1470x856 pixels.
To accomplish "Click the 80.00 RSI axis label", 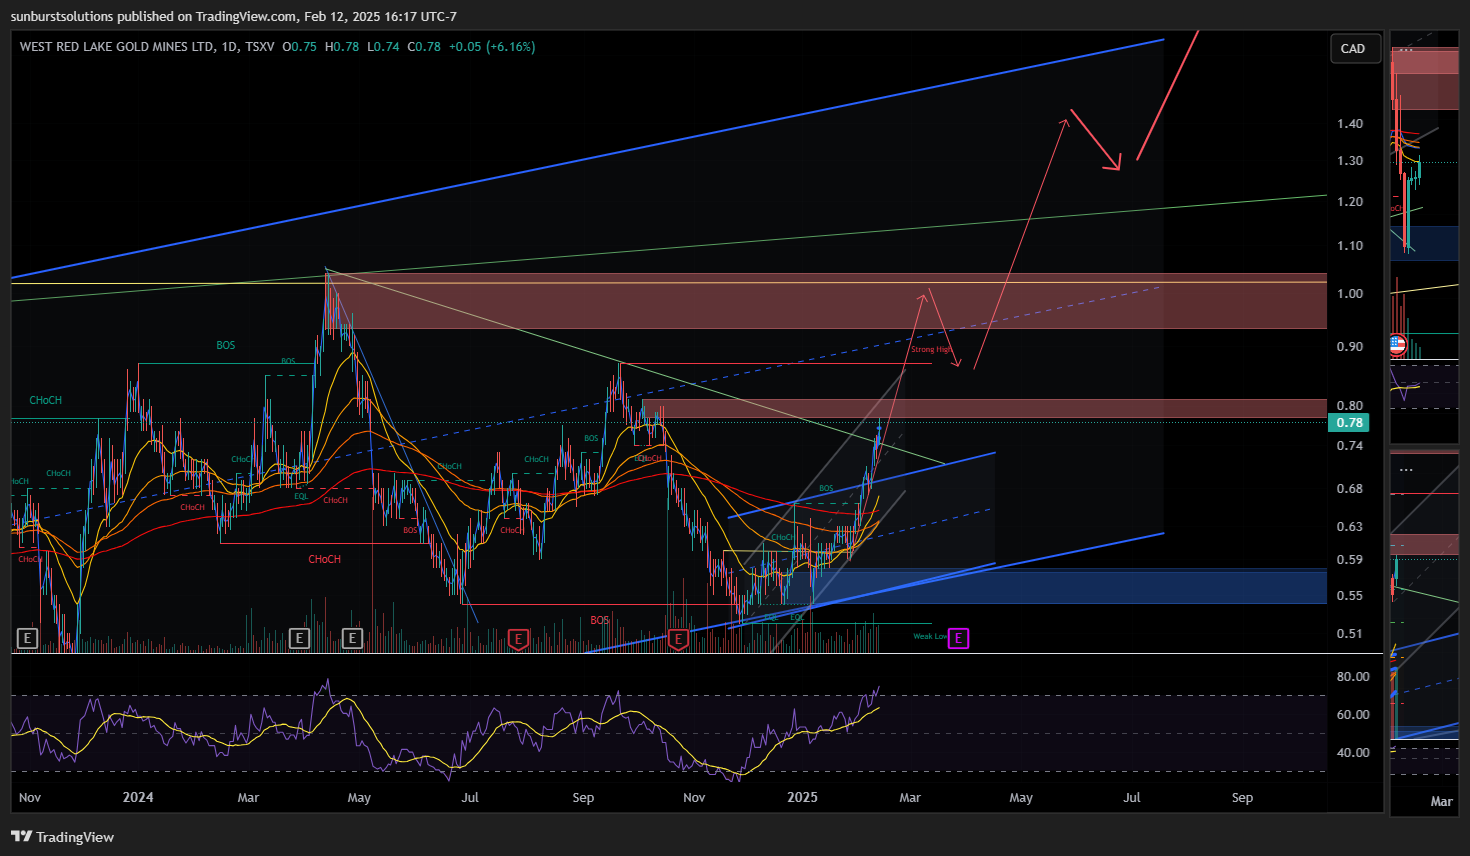I will 1353,676.
